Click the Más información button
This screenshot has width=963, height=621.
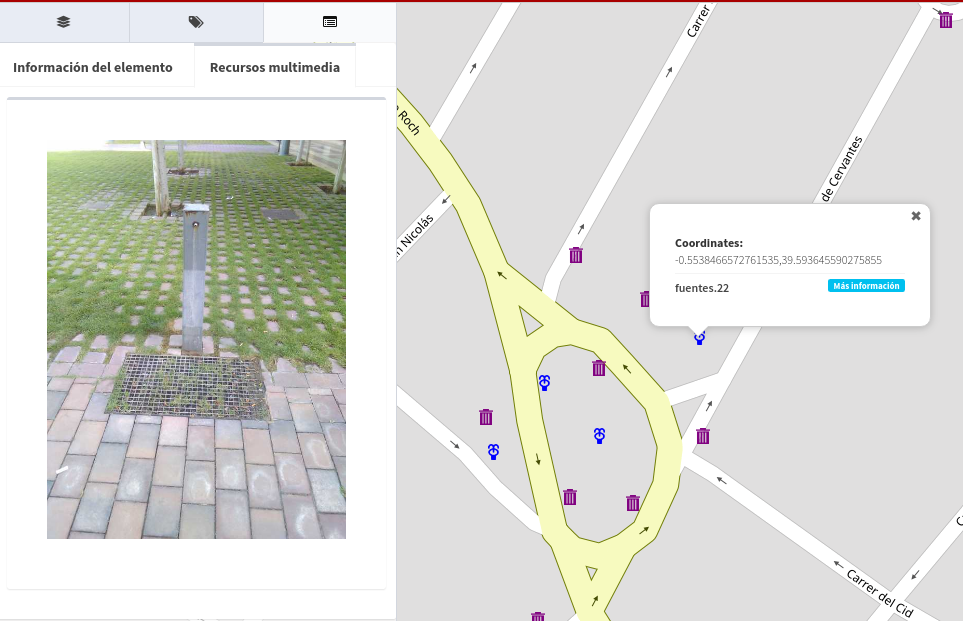(x=866, y=287)
